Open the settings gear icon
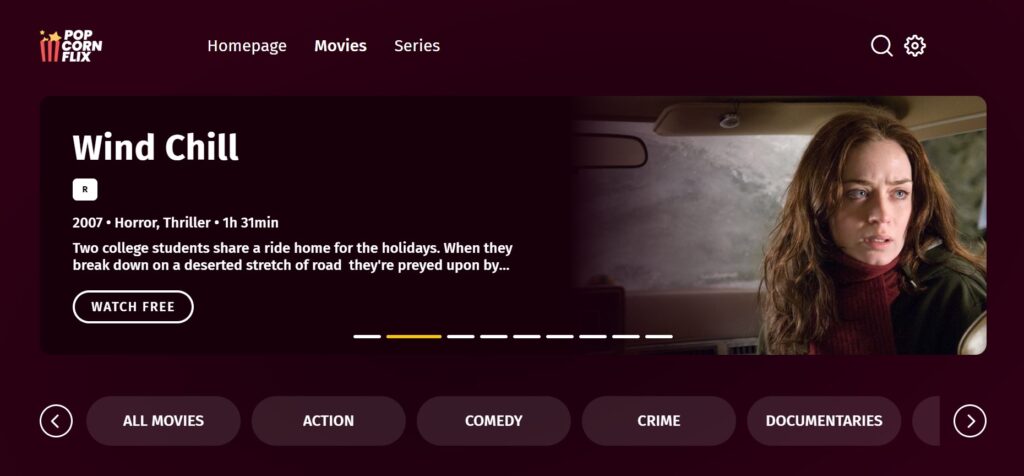The image size is (1024, 476). coord(915,46)
